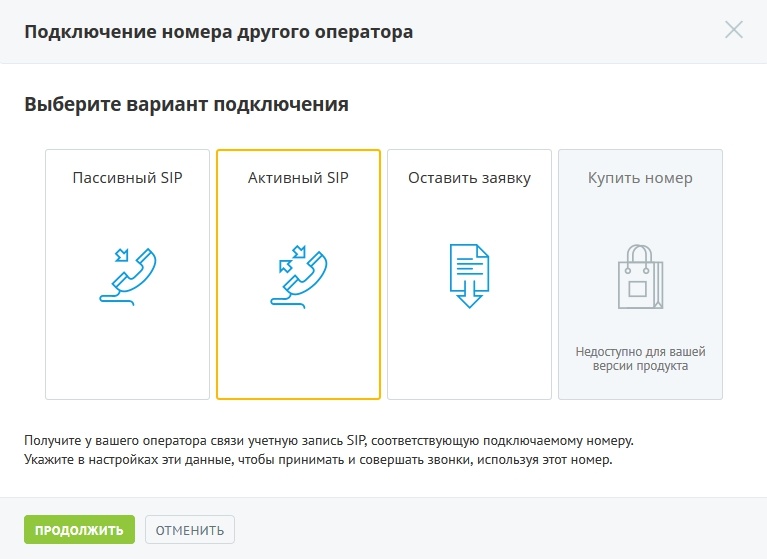Click the description line starting 'Укажите в настройках'
The image size is (767, 559).
(318, 460)
